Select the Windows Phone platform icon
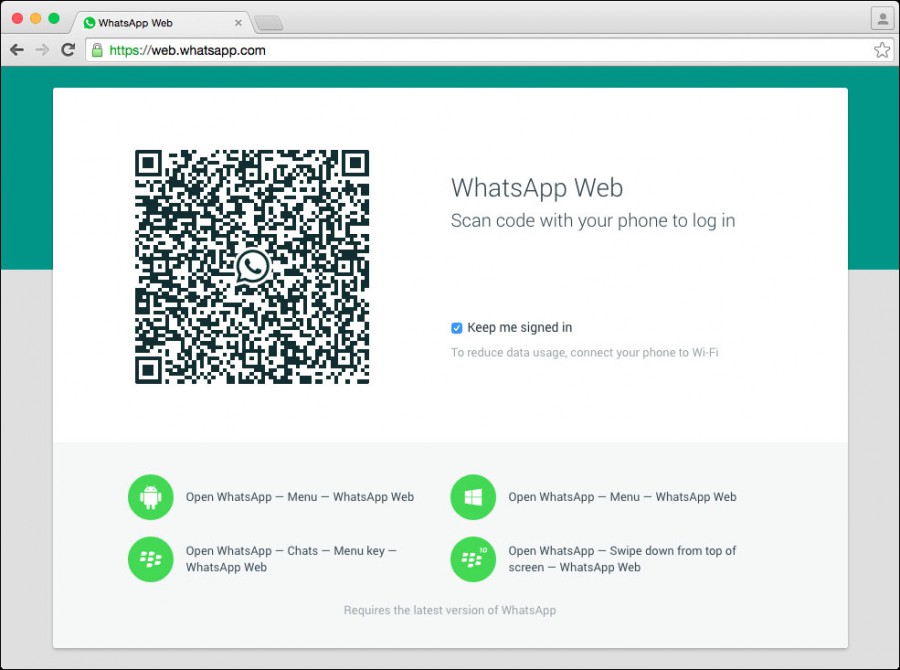The image size is (900, 670). tap(472, 497)
